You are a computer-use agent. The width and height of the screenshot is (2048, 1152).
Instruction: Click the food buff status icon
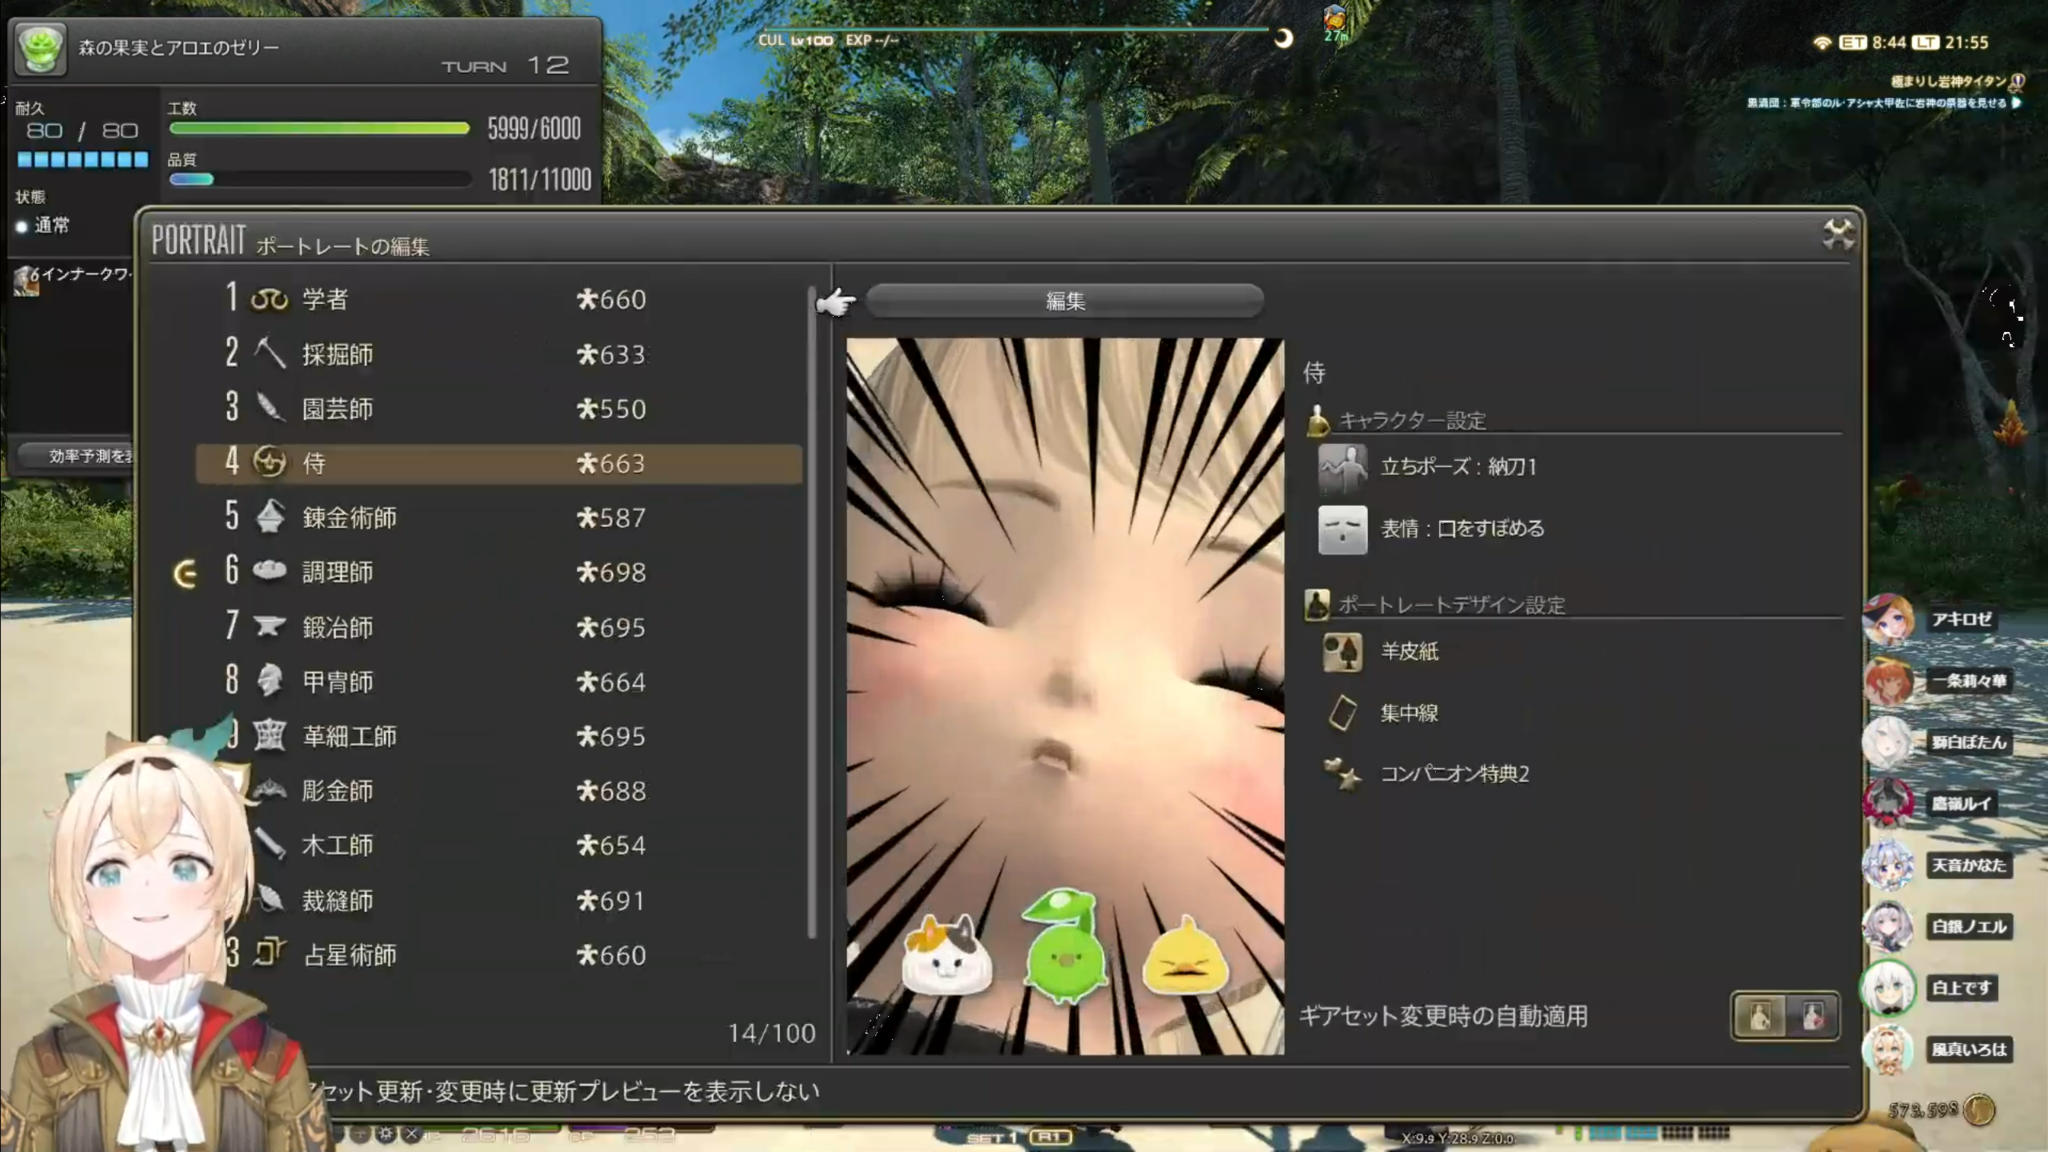tap(1335, 20)
